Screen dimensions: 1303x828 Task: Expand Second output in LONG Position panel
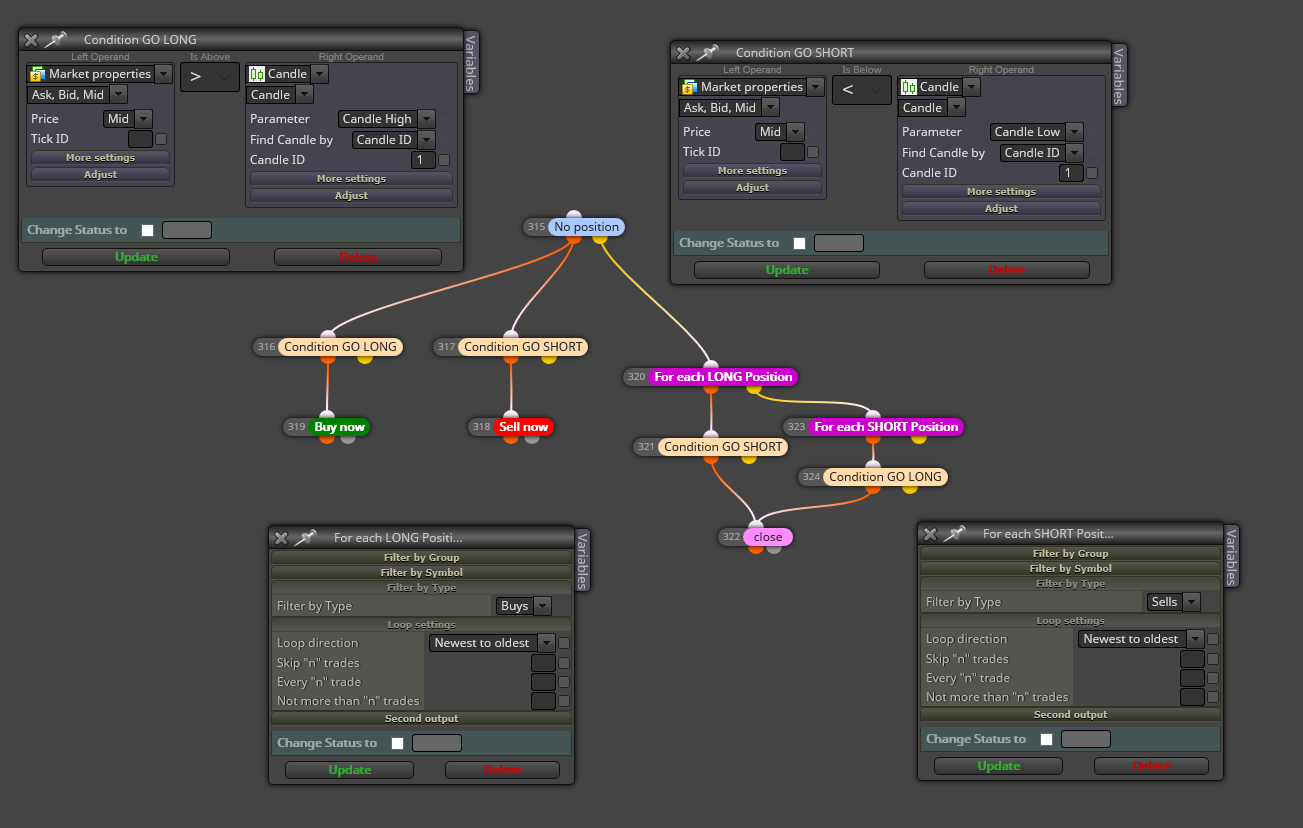click(x=421, y=718)
